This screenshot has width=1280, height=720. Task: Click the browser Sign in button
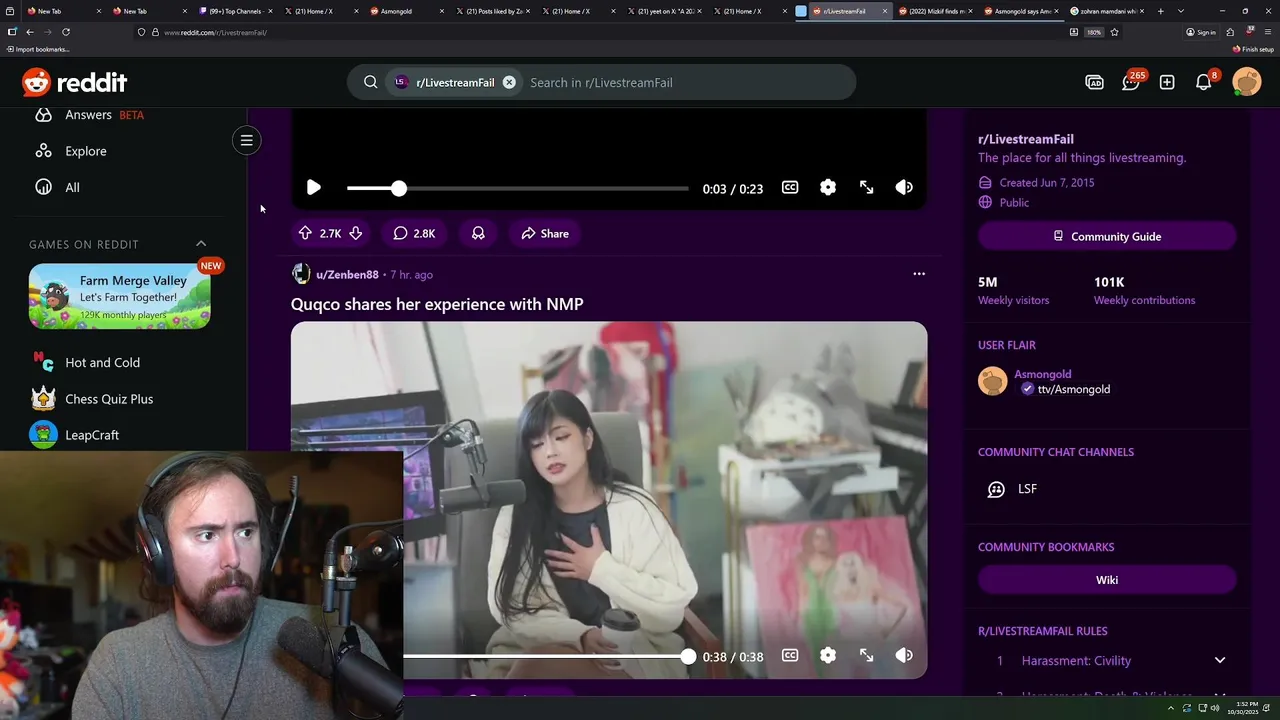tap(1201, 32)
